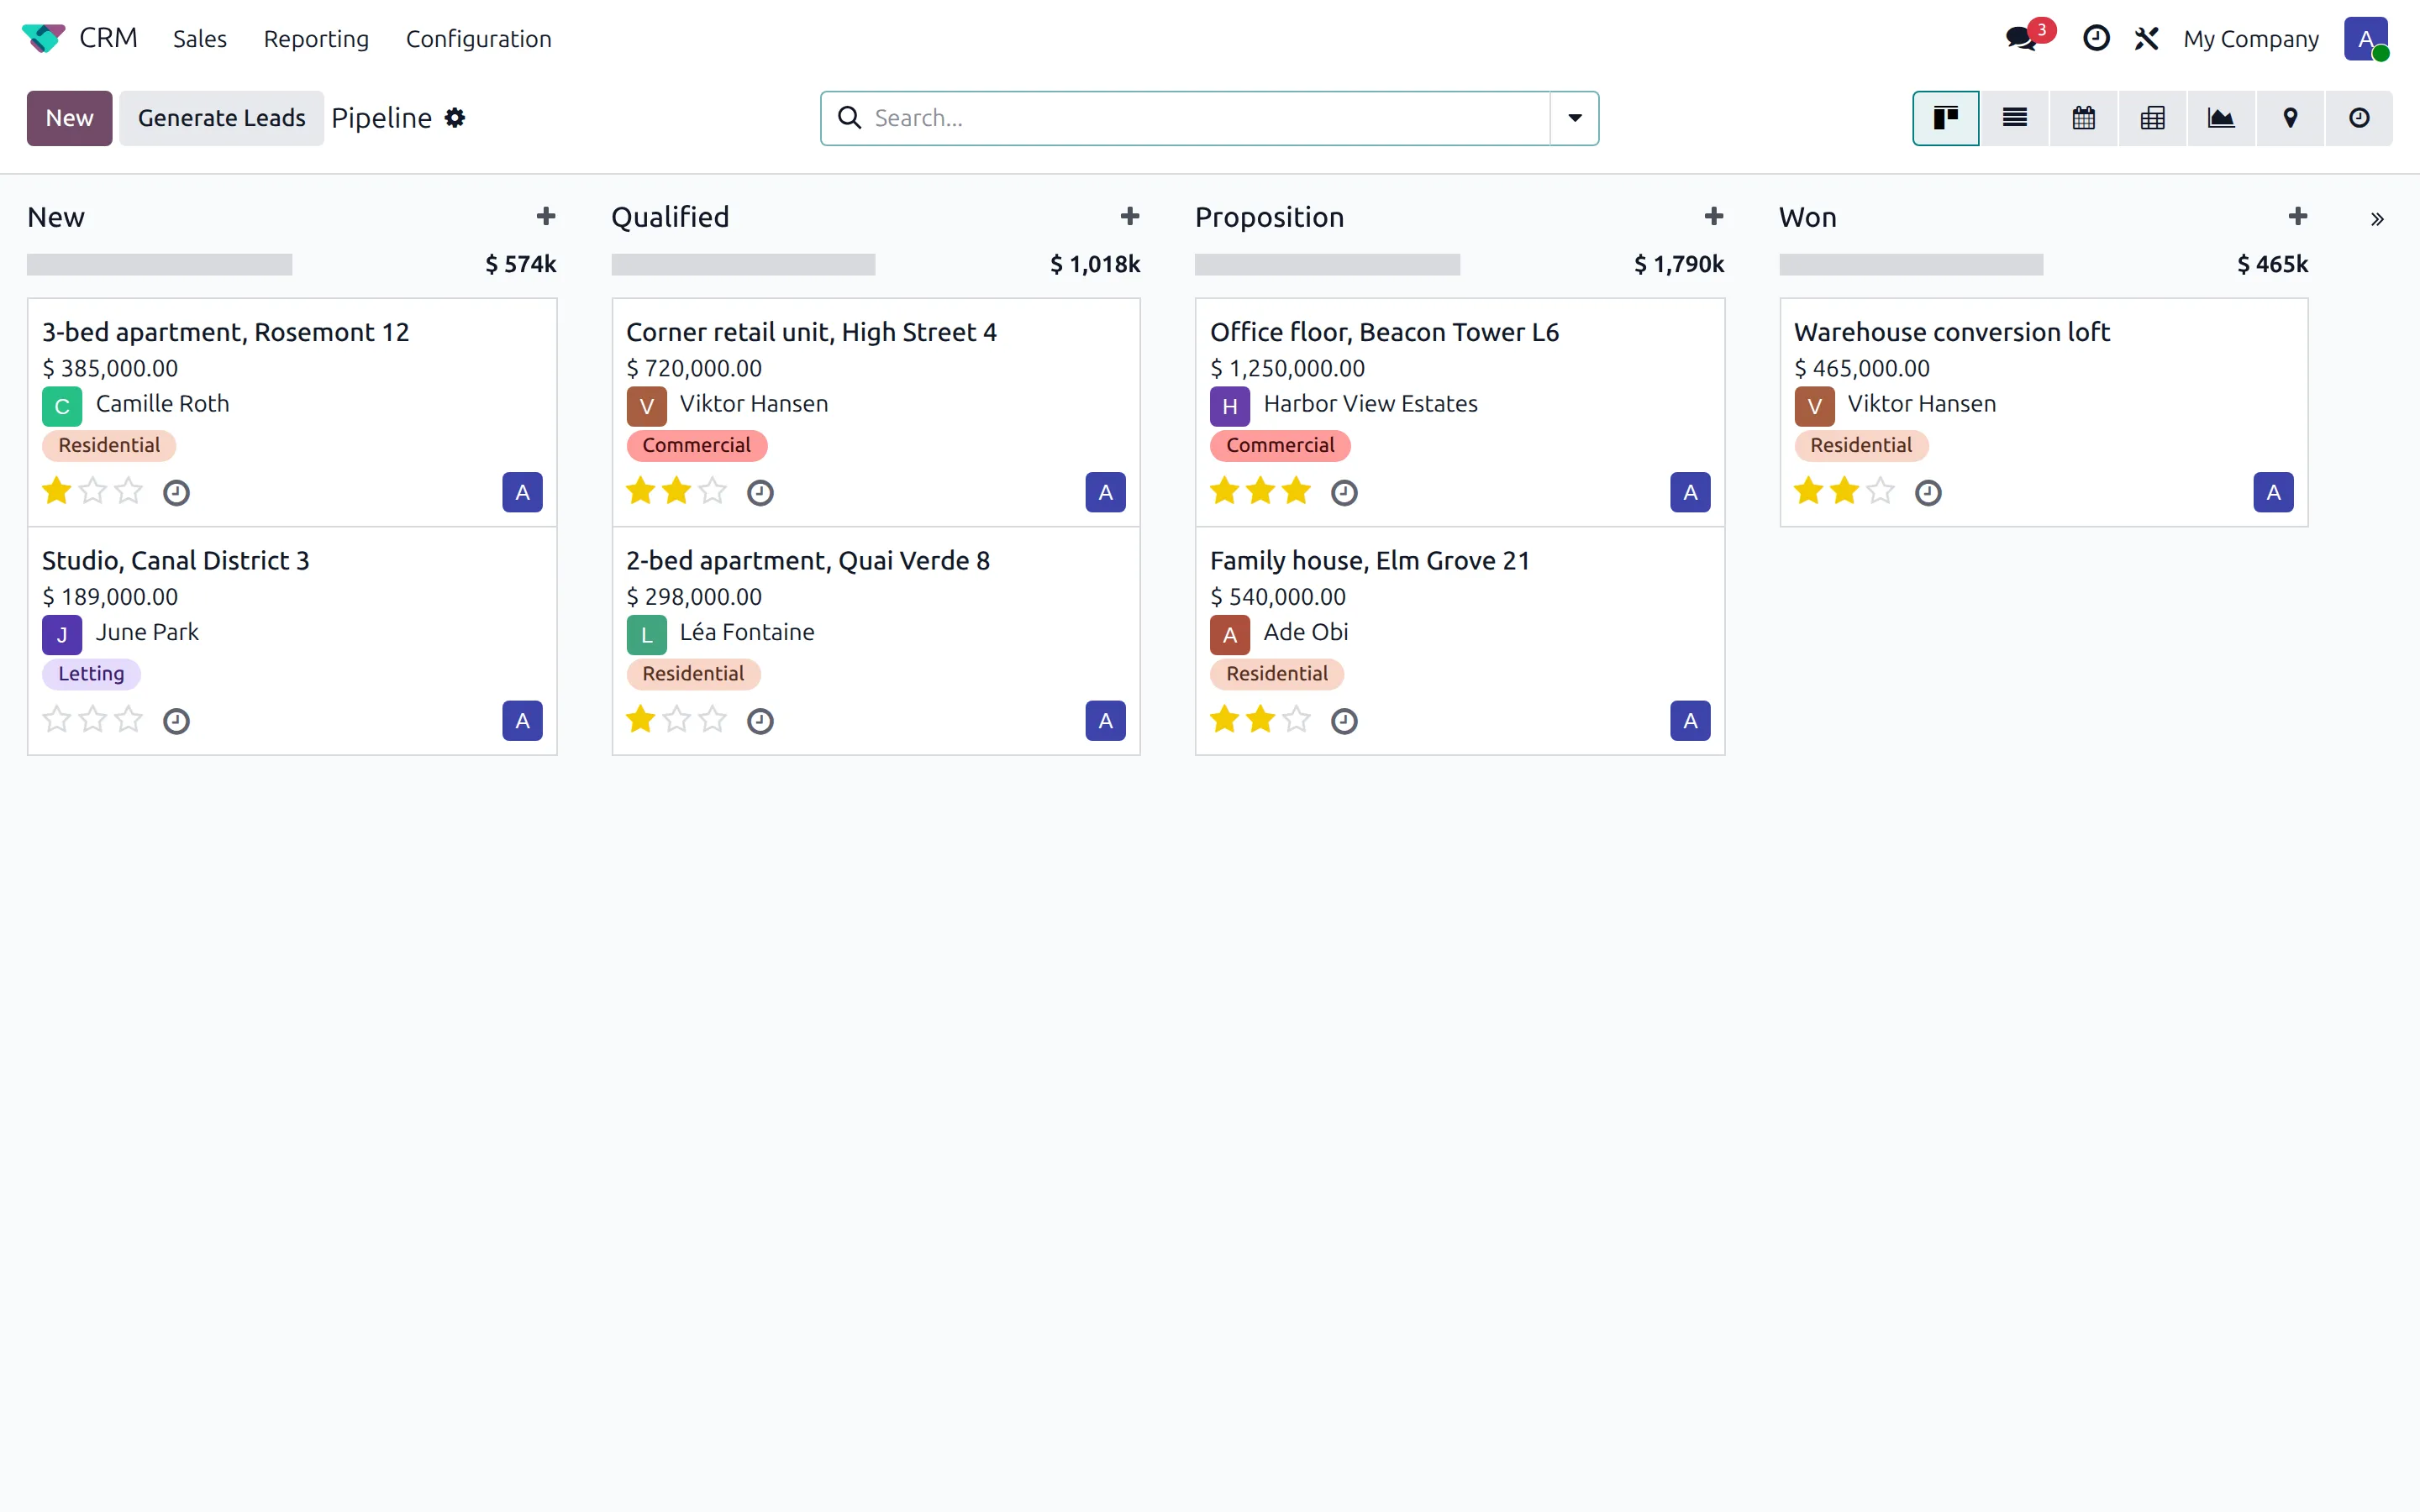Click New to create lead
This screenshot has height=1512, width=2420.
click(69, 118)
